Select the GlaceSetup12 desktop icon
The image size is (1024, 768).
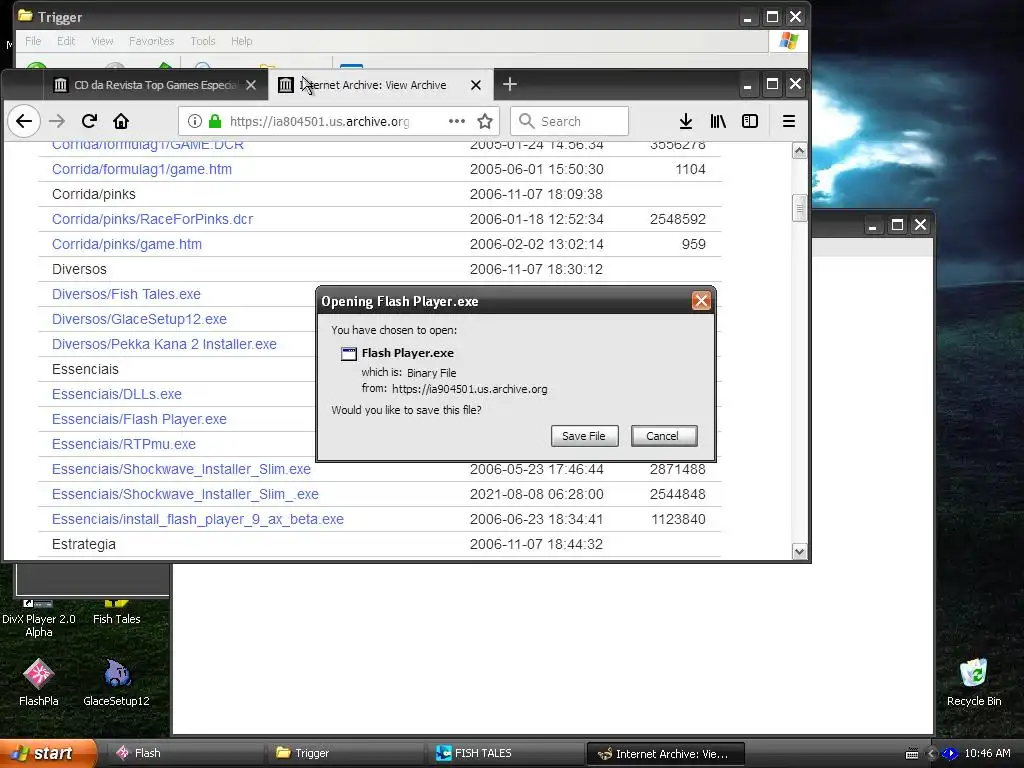pyautogui.click(x=116, y=682)
